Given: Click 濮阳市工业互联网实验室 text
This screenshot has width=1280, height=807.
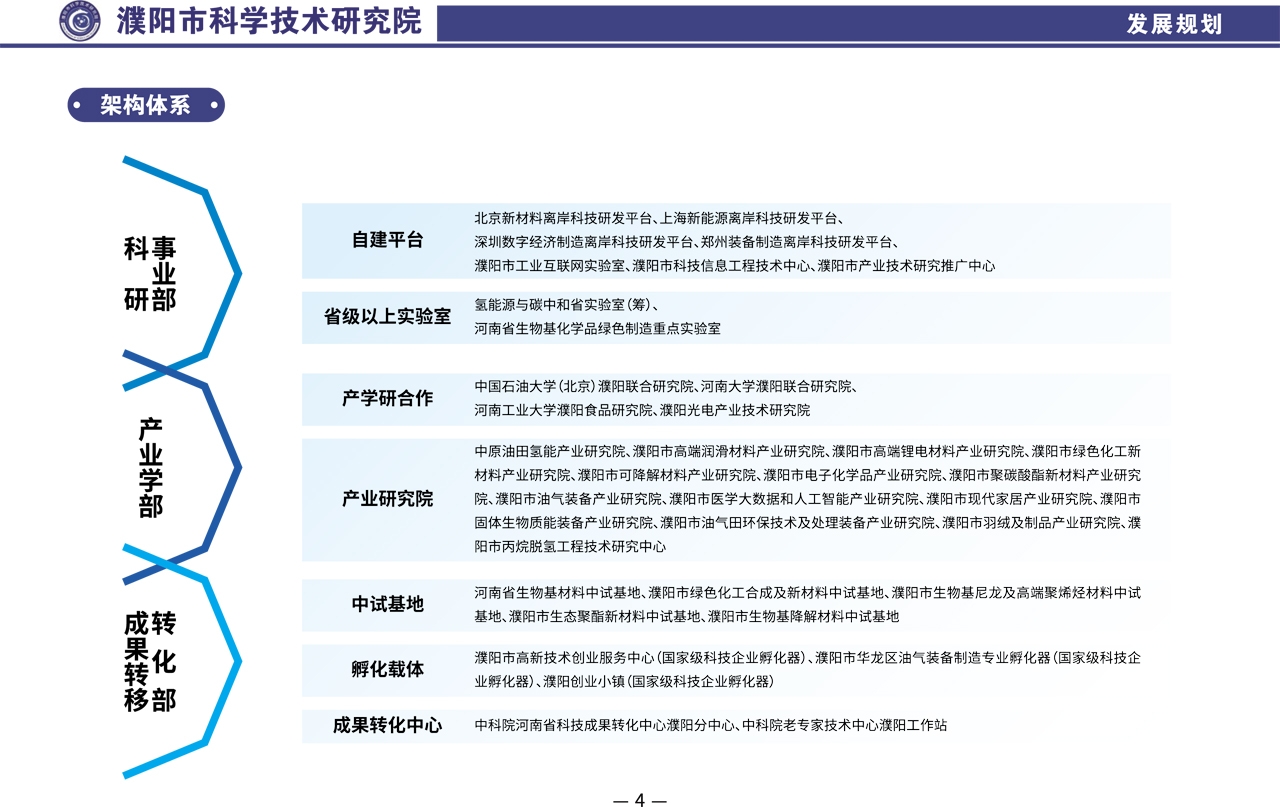Looking at the screenshot, I should coord(550,266).
